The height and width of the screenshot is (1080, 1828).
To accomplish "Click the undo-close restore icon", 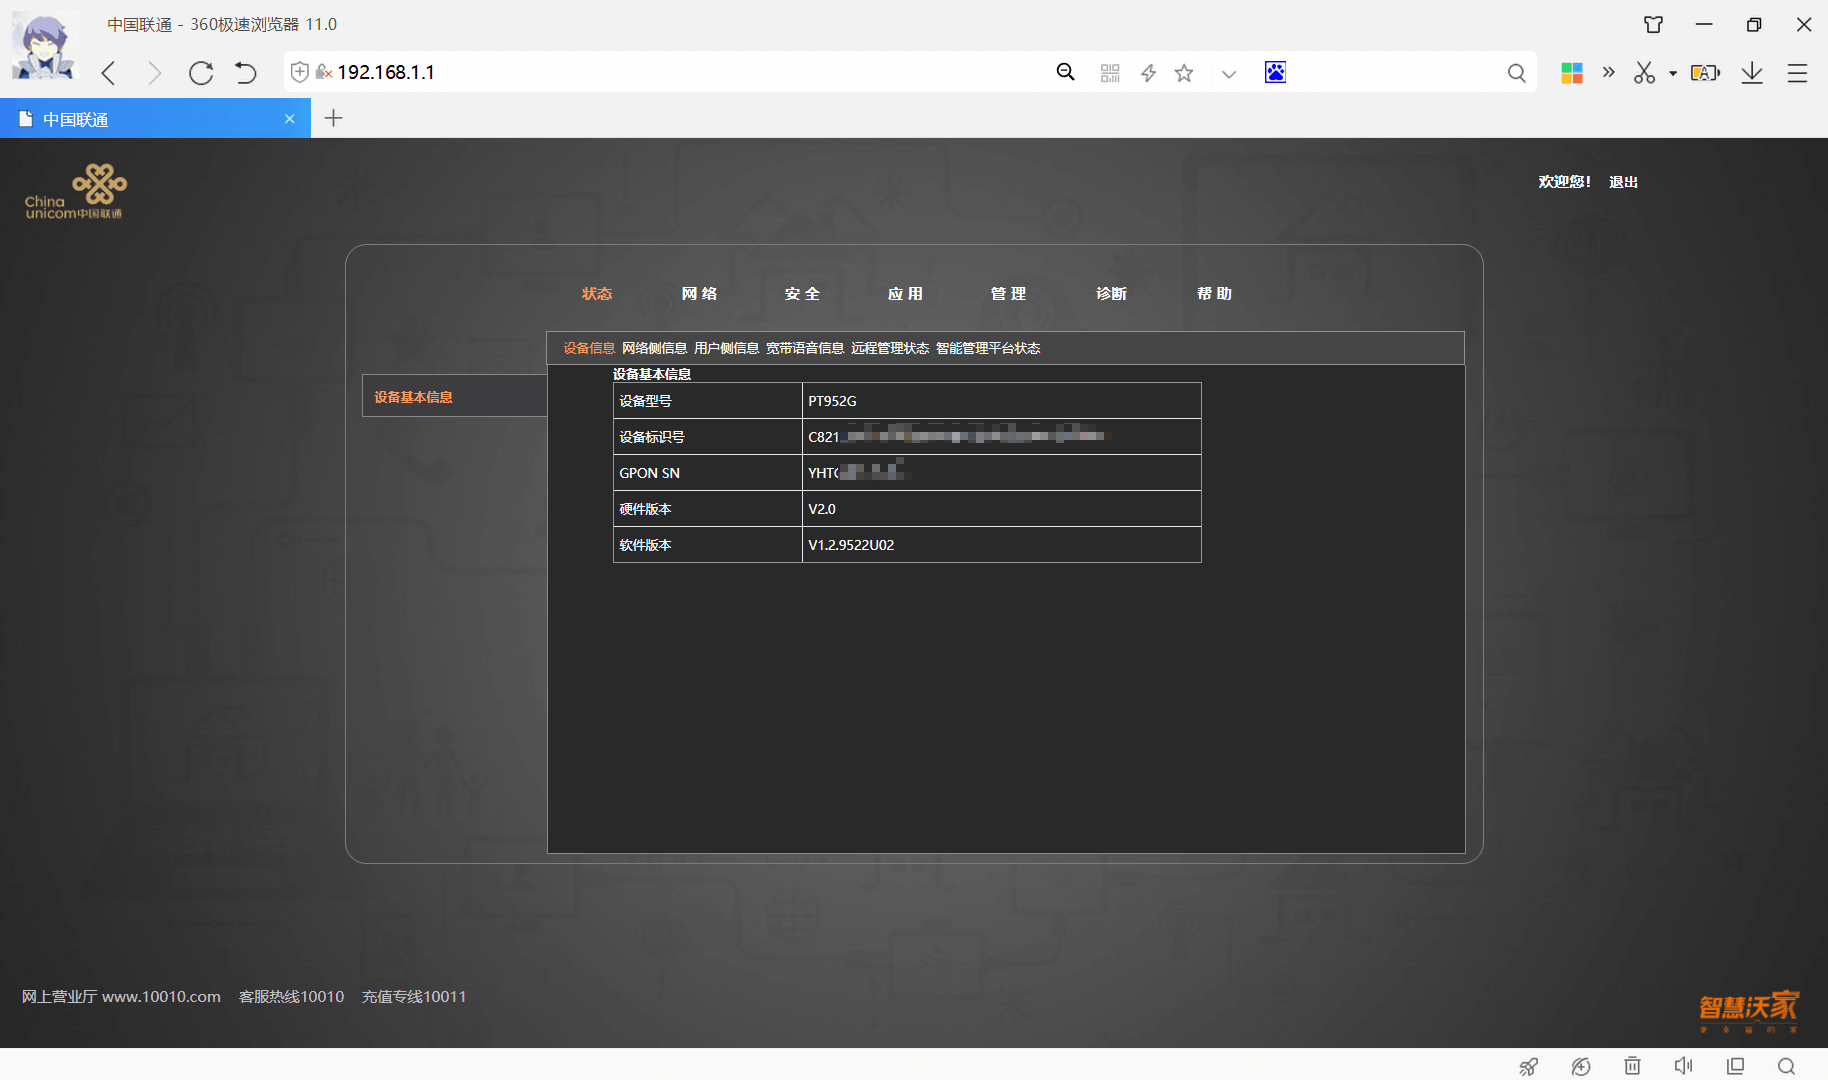I will pos(246,73).
